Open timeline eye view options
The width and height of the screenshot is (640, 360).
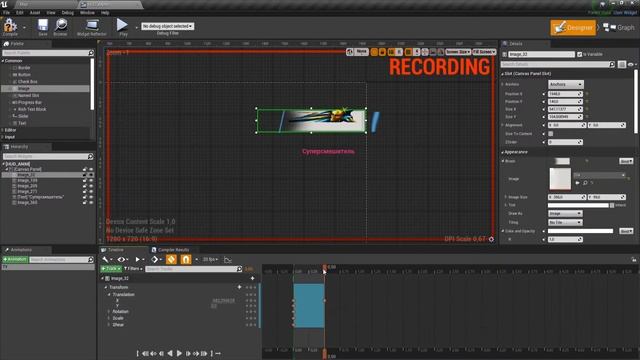pos(122,260)
